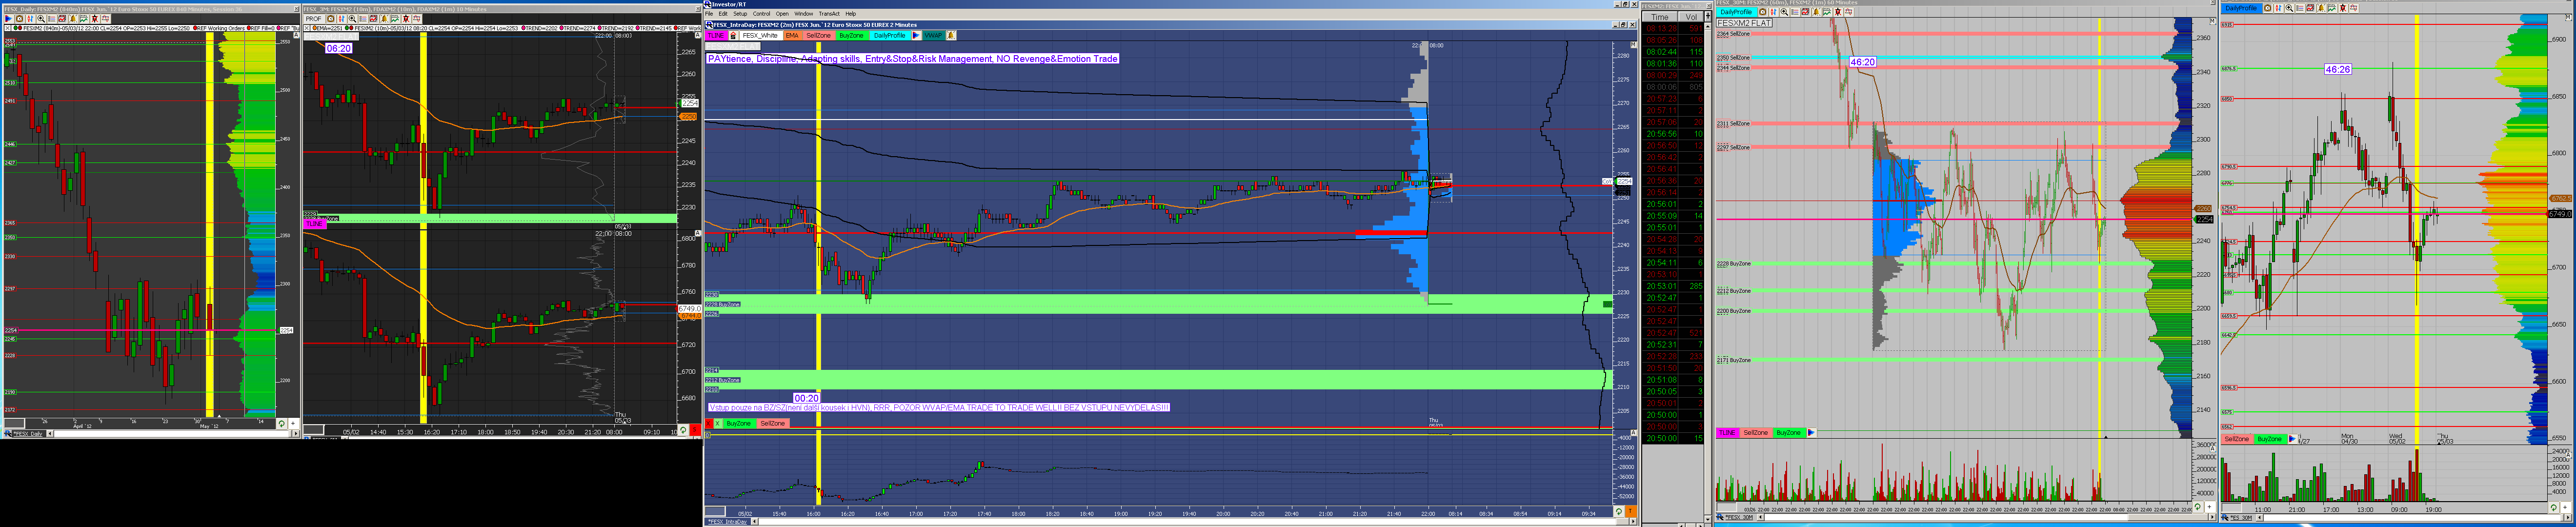Viewport: 2576px width, 527px height.
Task: Click the VWAP button in IntraDay toolbar
Action: pos(934,35)
